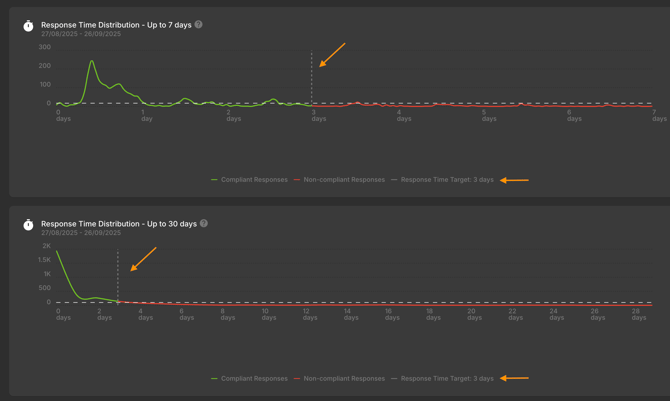The image size is (670, 401).
Task: Click orange arrow beside the 7-day chart legend
Action: pos(514,180)
